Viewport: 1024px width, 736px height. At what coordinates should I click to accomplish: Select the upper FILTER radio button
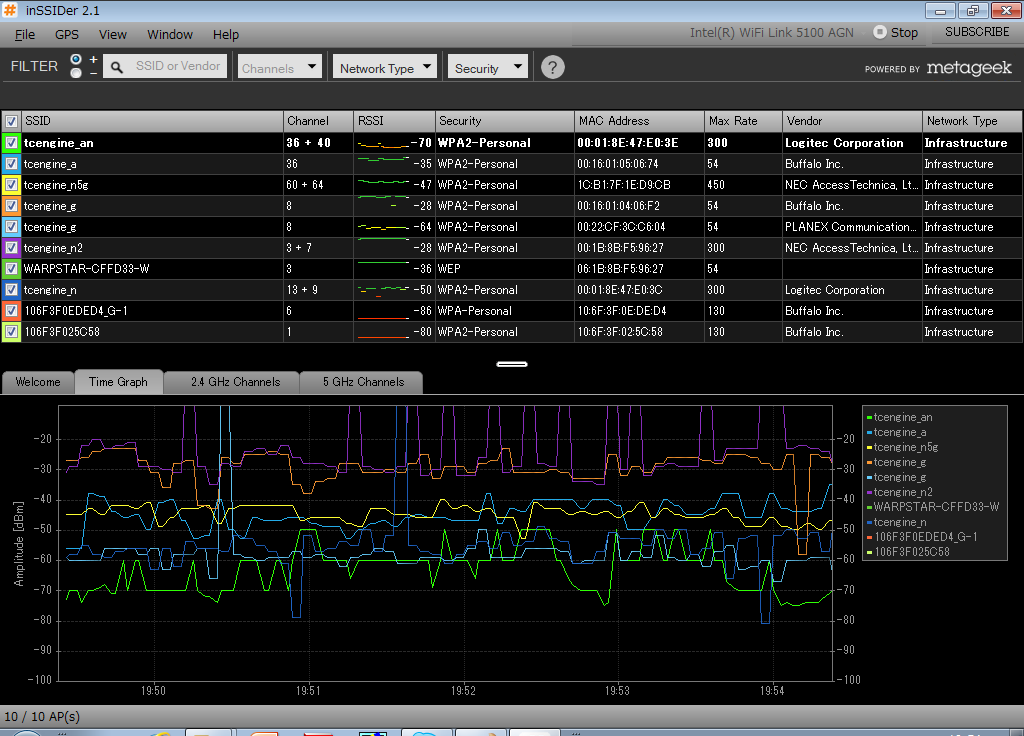(76, 59)
